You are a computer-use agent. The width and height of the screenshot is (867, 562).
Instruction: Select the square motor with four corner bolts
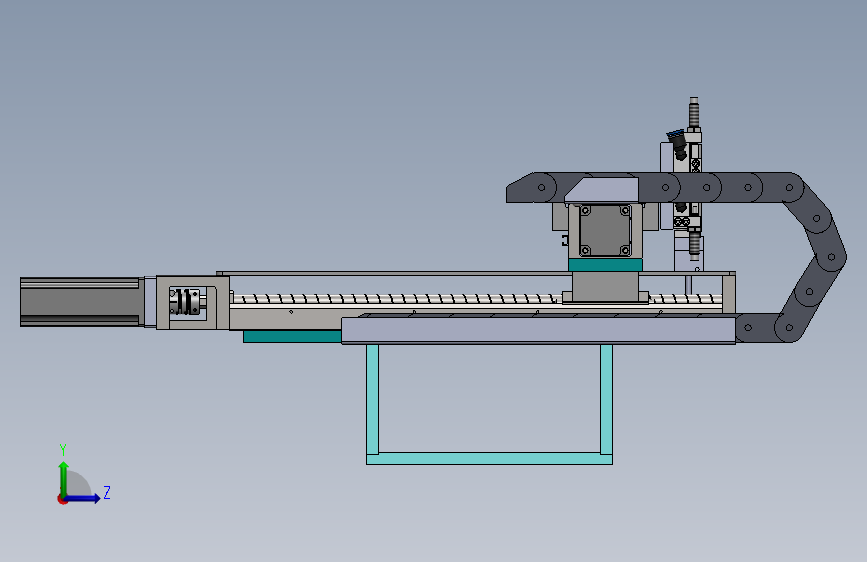[605, 230]
